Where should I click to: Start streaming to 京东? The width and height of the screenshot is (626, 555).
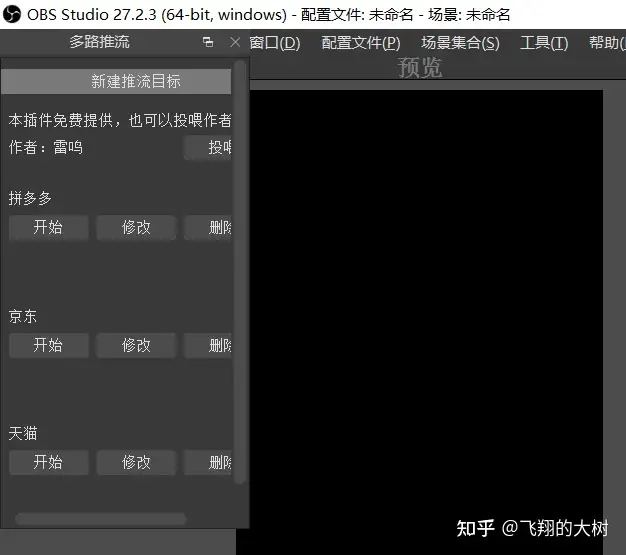click(x=49, y=345)
